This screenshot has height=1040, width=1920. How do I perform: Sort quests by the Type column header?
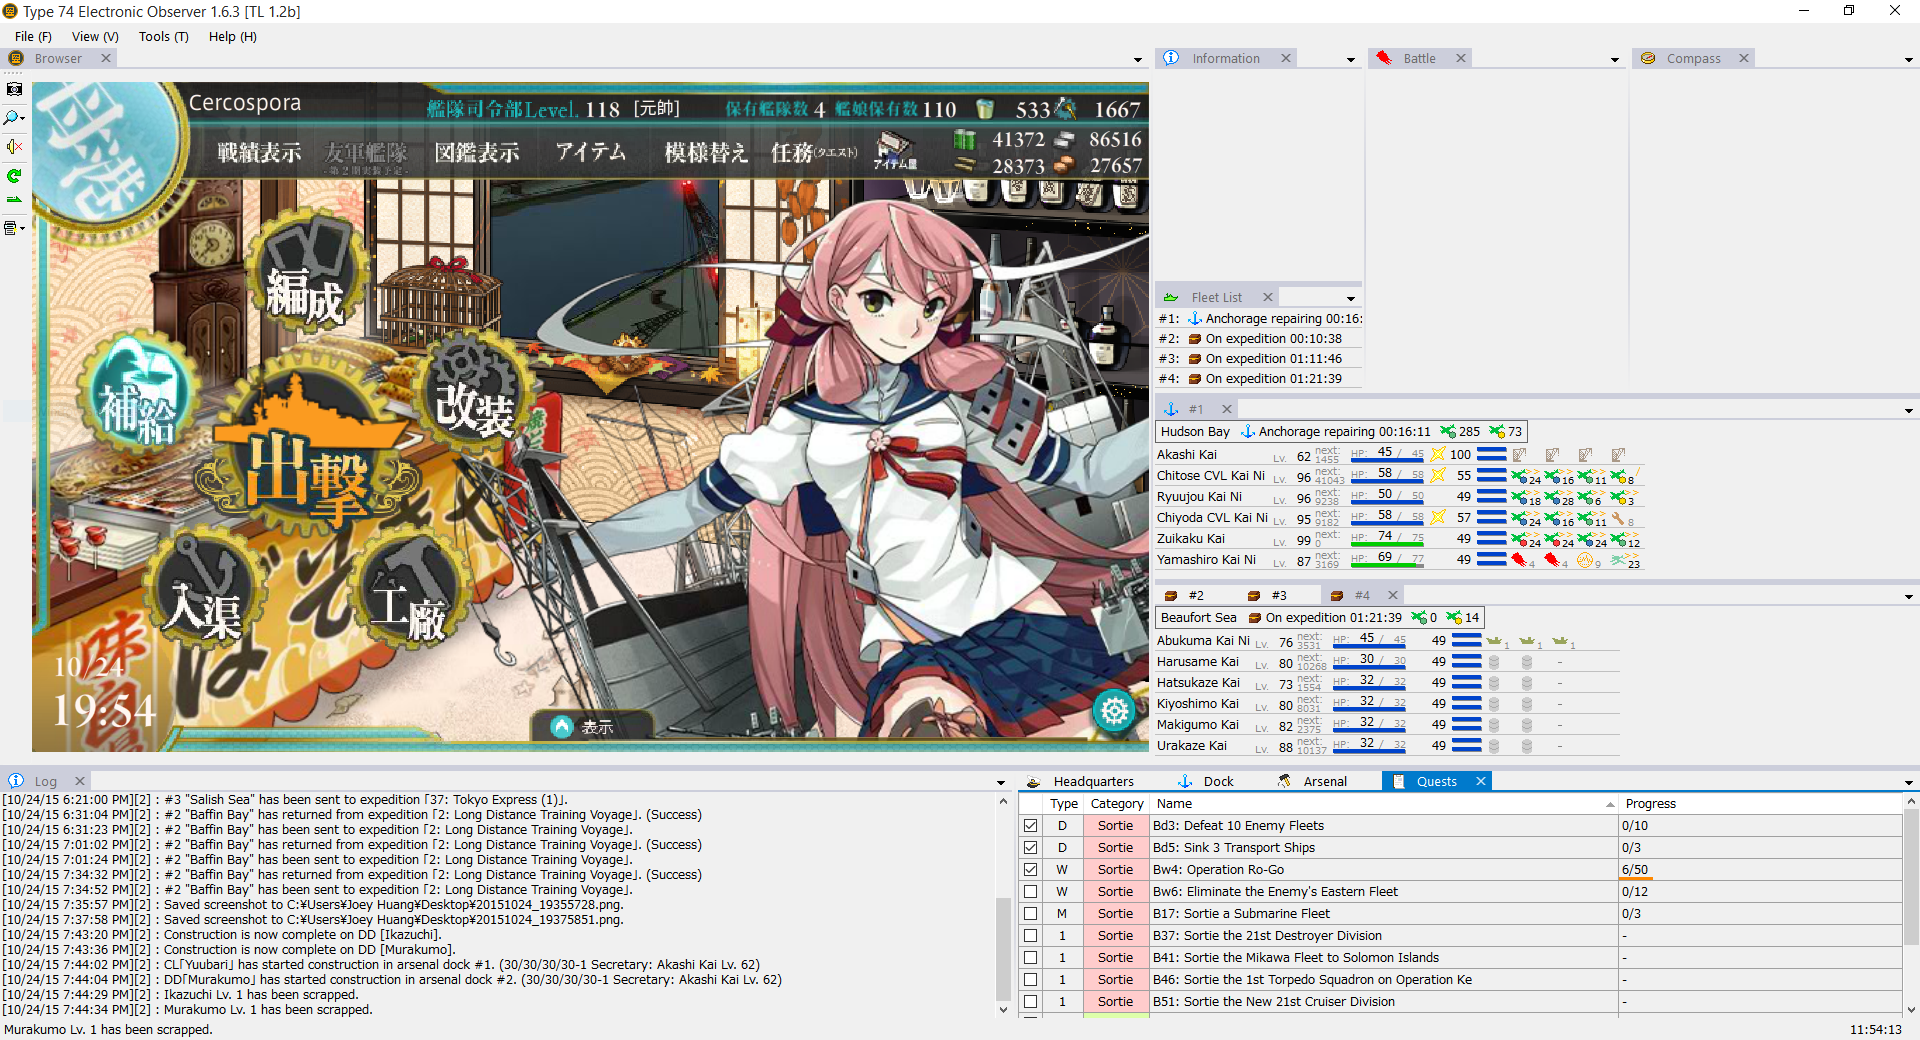(x=1063, y=804)
